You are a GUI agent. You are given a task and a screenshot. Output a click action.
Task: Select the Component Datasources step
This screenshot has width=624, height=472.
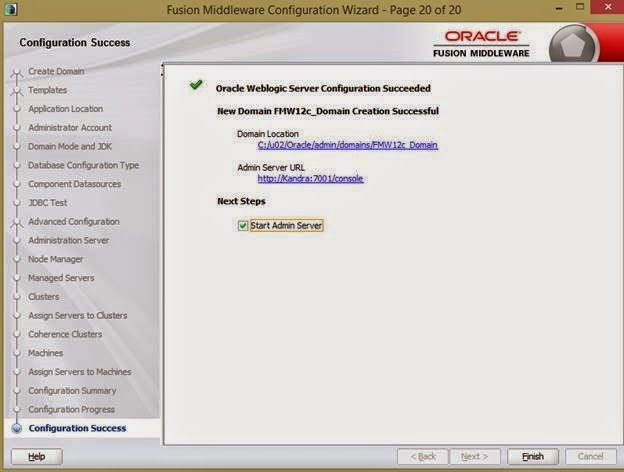point(74,184)
